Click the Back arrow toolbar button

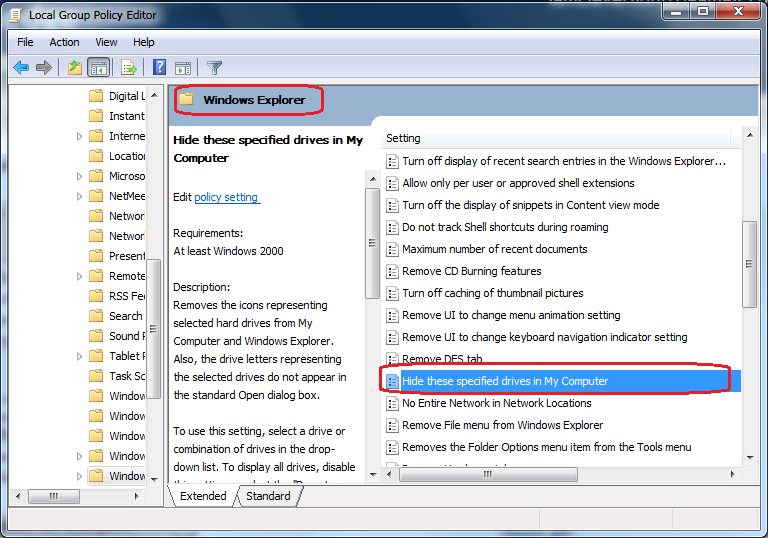point(21,67)
